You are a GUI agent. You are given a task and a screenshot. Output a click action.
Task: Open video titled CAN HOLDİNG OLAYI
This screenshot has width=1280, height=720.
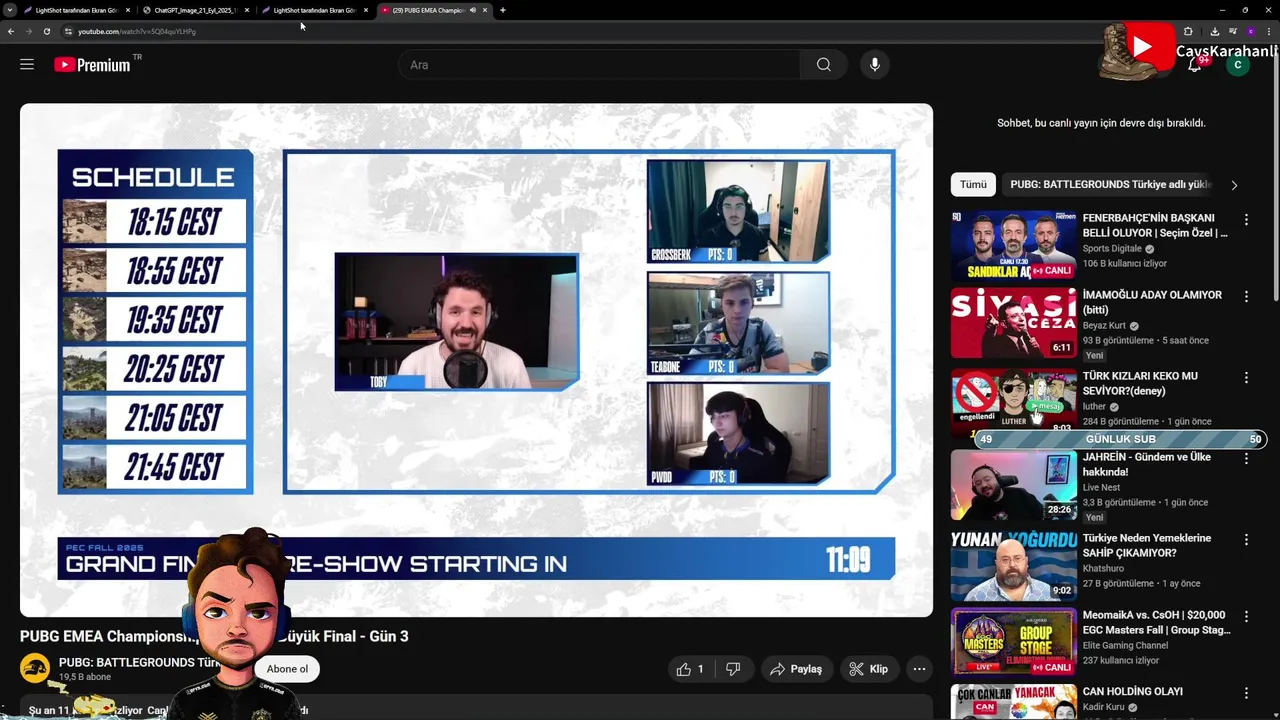pos(1132,691)
